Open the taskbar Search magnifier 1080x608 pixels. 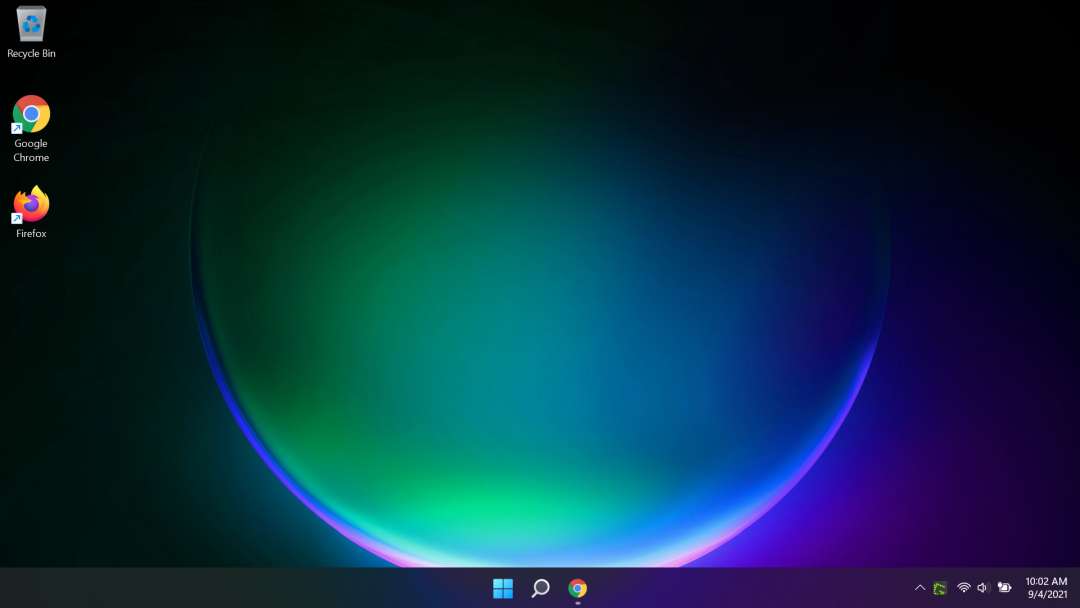pos(540,588)
